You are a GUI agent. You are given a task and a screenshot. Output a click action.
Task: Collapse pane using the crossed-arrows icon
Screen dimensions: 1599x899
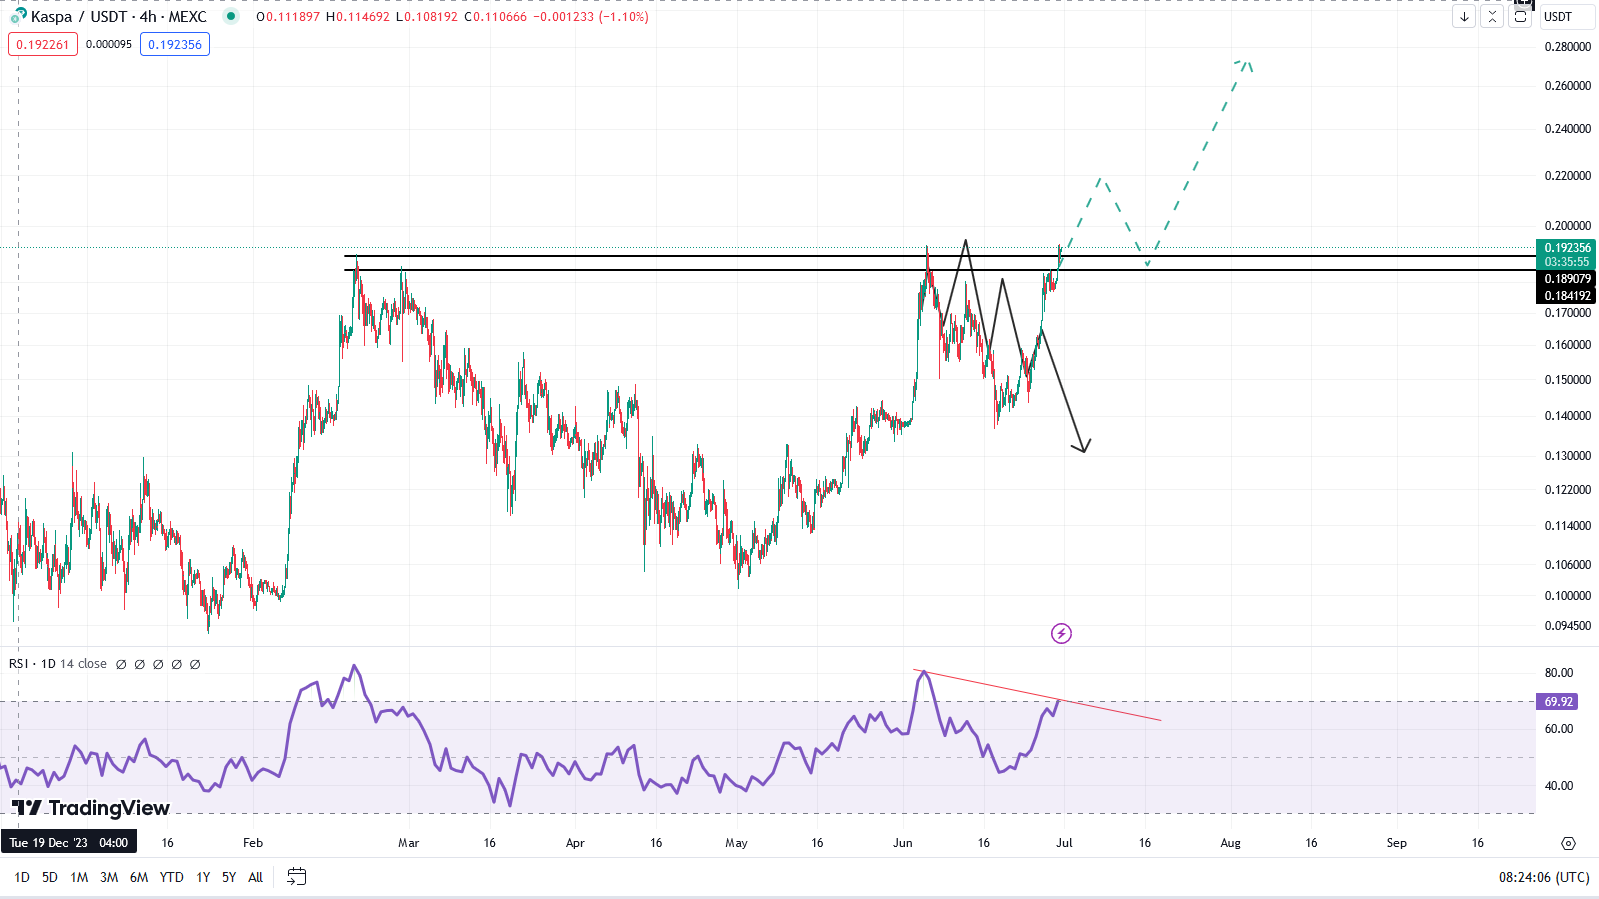pos(1492,17)
